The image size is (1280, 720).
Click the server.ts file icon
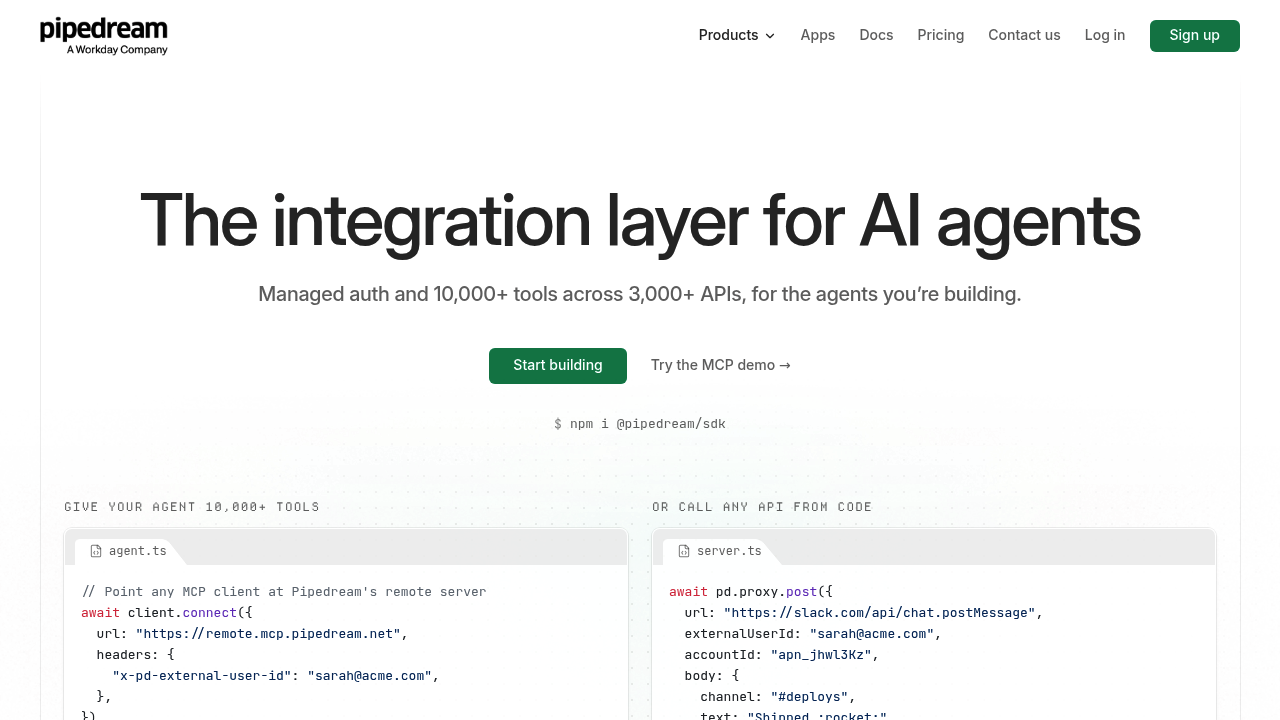[684, 551]
